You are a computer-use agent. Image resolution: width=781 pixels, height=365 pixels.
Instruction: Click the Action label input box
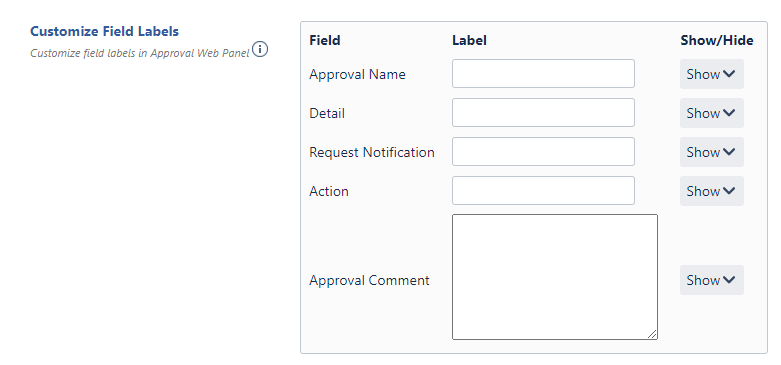[543, 190]
